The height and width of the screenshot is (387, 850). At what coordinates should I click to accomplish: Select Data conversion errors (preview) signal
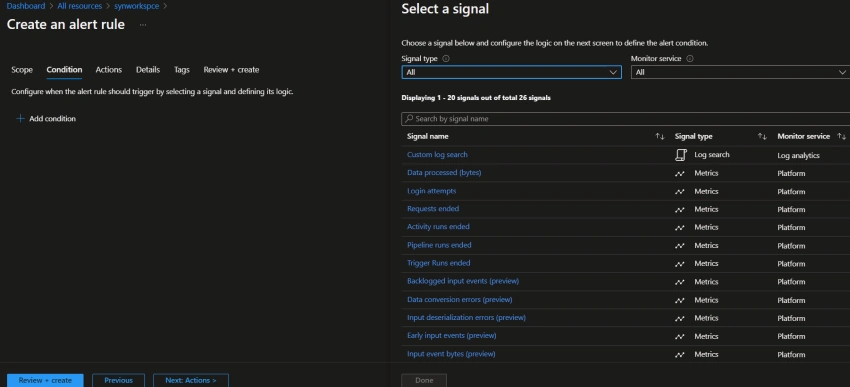[x=460, y=299]
